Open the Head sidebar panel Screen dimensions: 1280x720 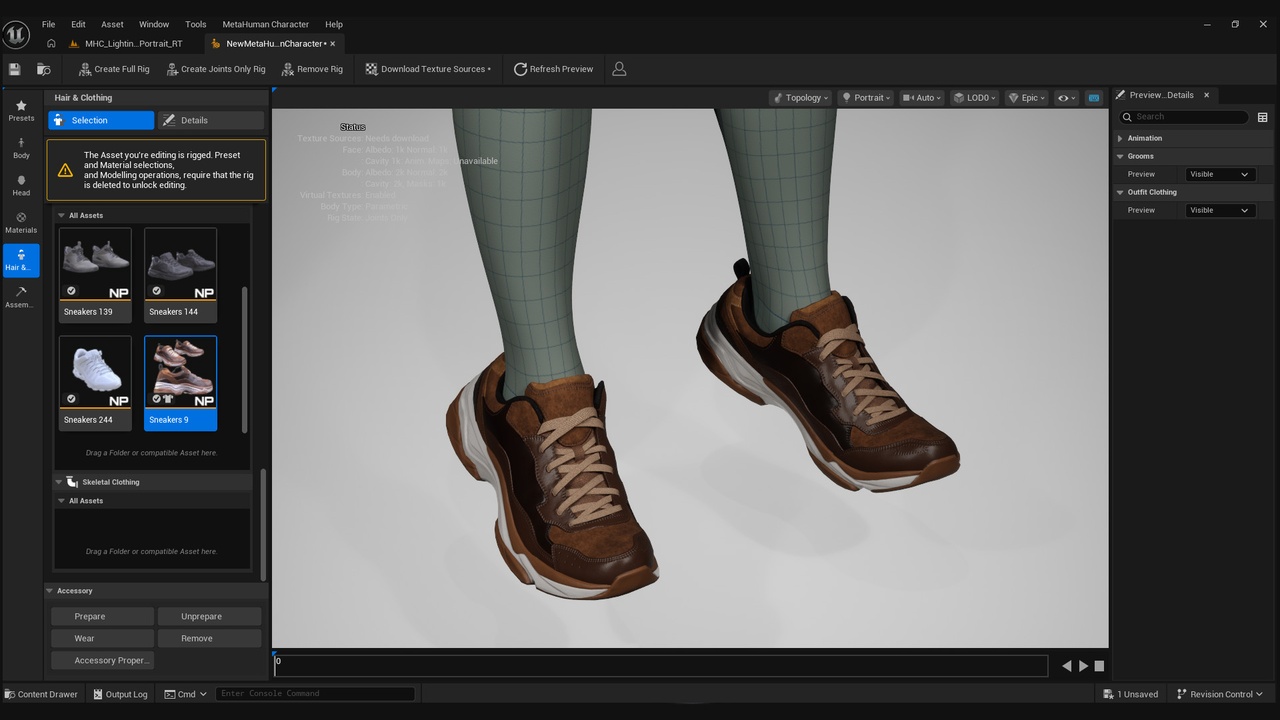21,185
